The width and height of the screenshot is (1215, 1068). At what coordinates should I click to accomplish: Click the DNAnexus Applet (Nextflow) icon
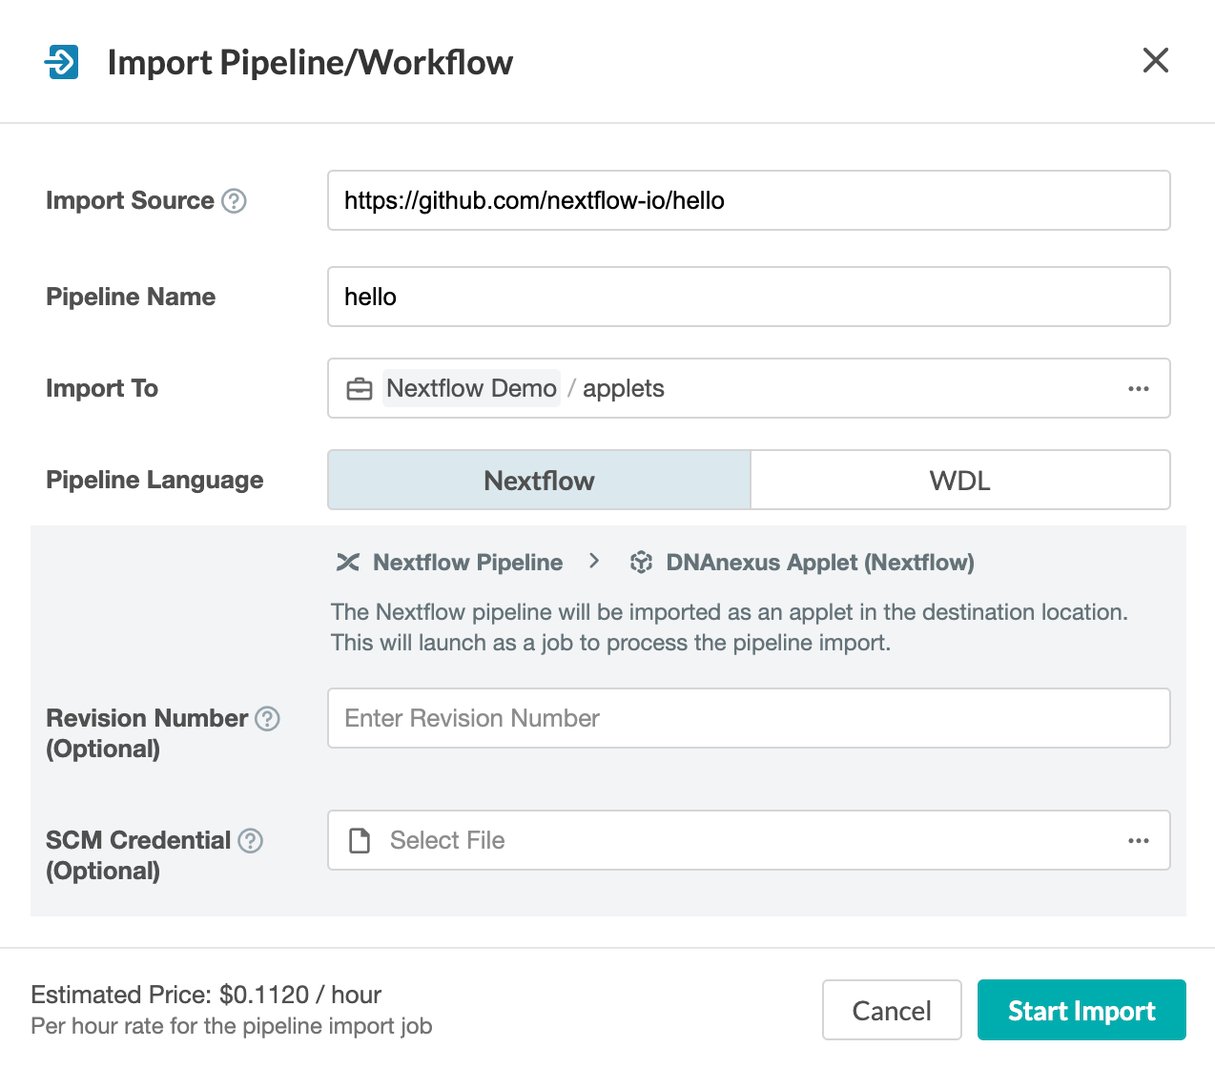tap(640, 562)
